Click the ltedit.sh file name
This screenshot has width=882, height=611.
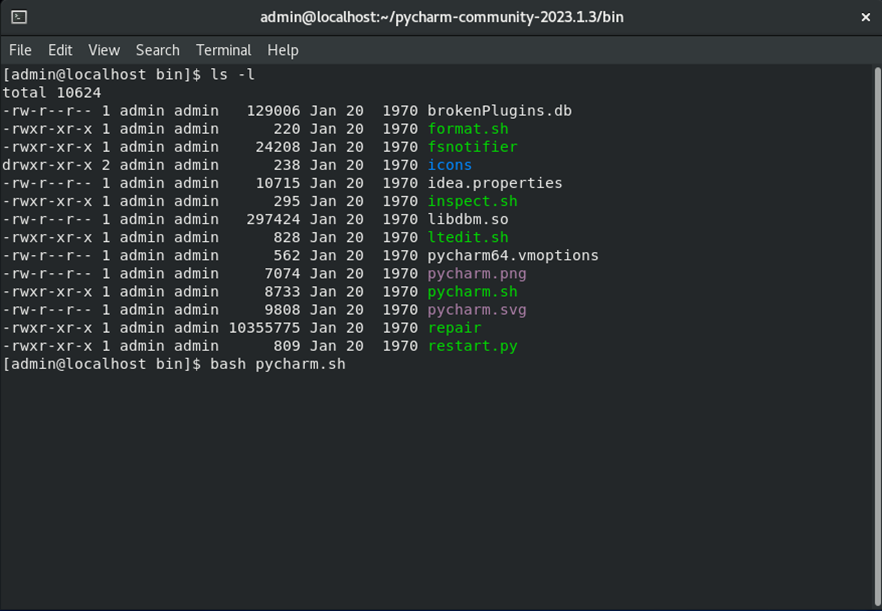(468, 237)
